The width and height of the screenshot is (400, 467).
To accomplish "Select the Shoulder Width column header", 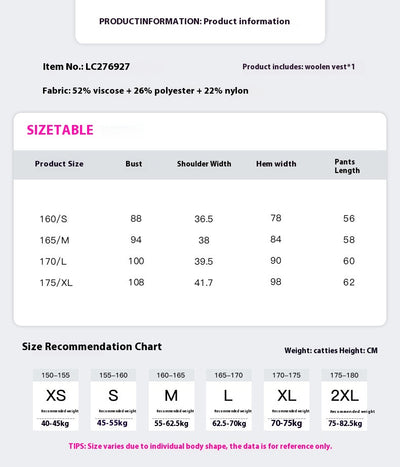I will pos(204,164).
